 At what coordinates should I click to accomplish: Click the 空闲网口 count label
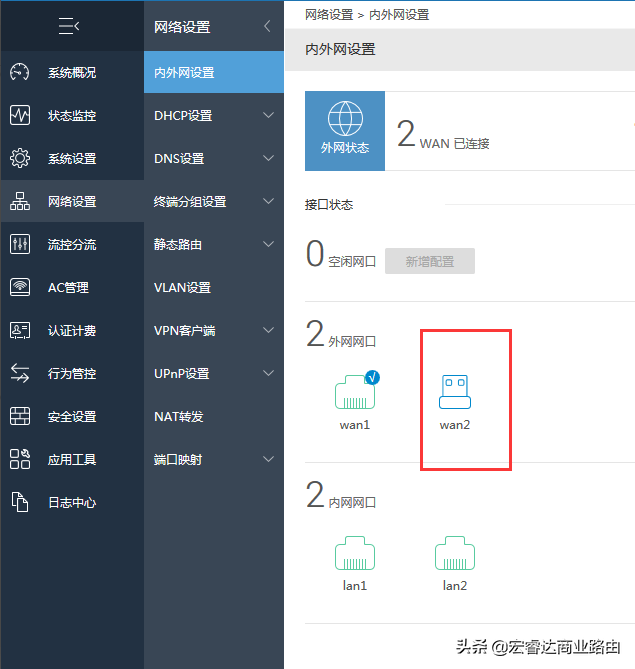point(352,262)
